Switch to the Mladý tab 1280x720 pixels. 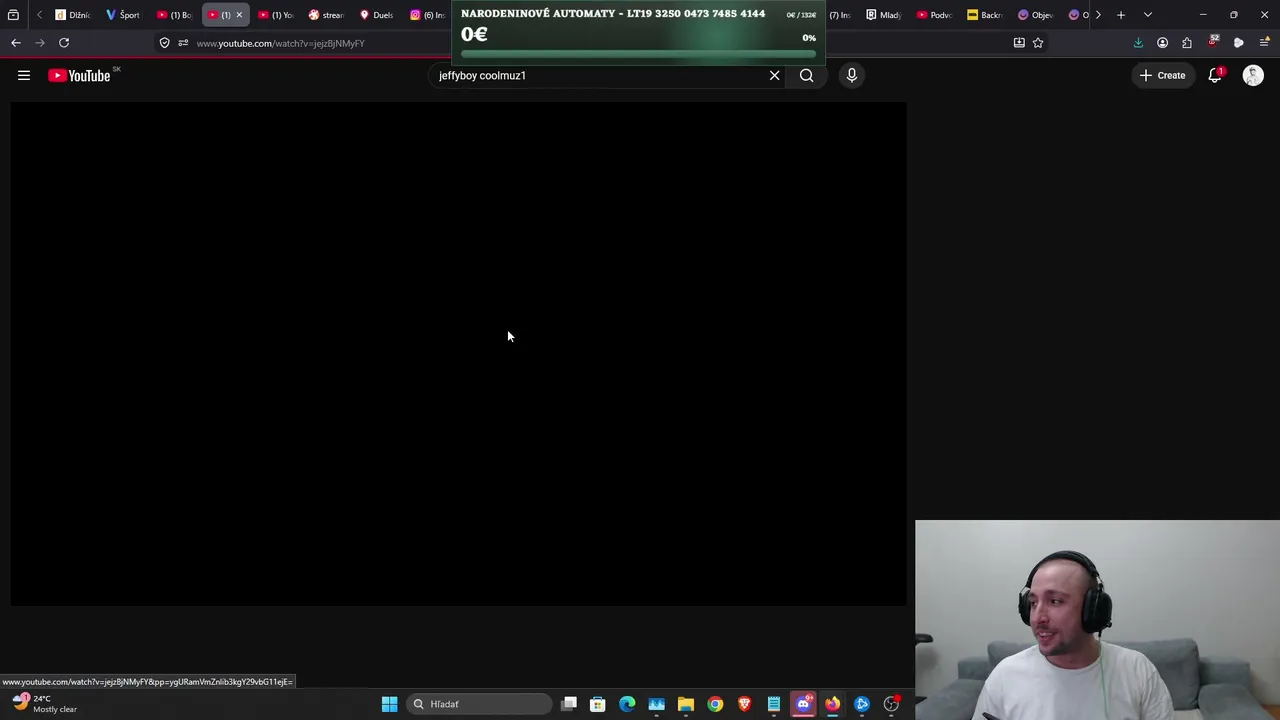[884, 15]
